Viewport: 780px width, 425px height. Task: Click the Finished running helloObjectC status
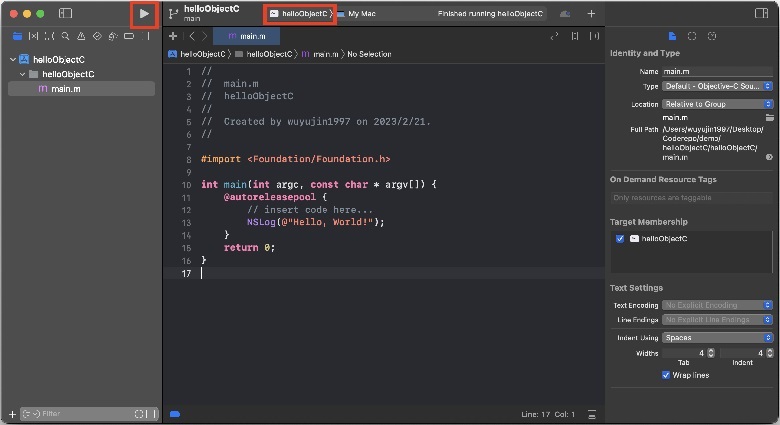(x=490, y=14)
